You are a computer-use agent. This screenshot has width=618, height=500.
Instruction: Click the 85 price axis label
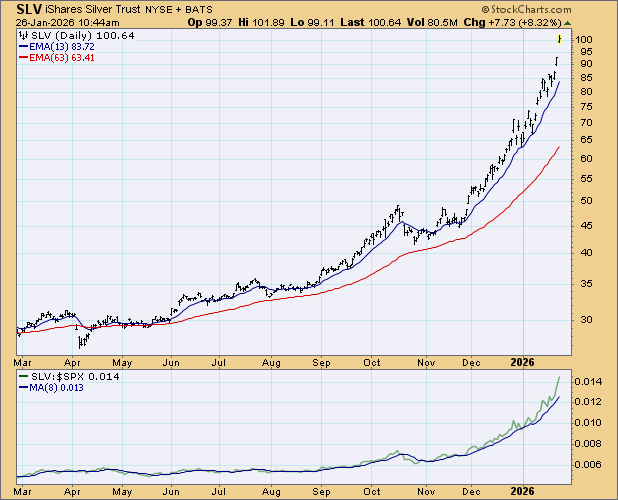click(586, 78)
